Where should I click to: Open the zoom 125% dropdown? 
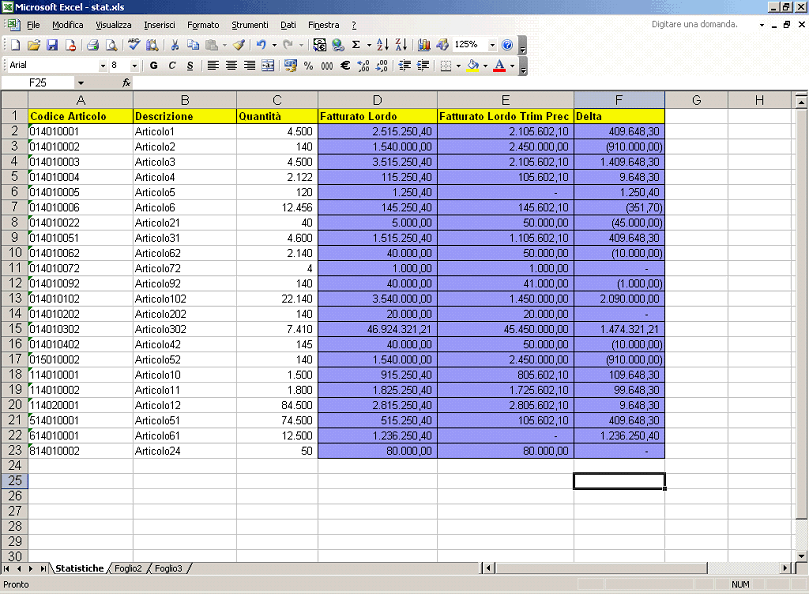(x=492, y=45)
